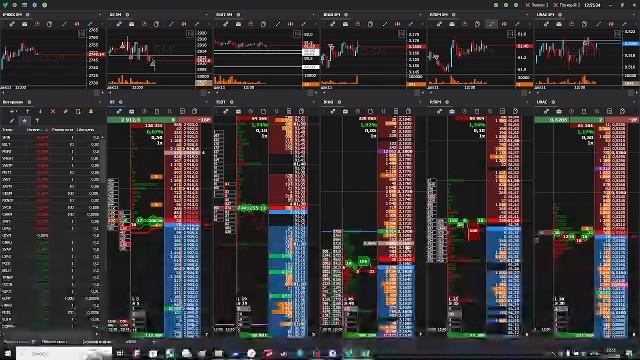Select the brush tool in IMOEX chart toolbar
This screenshot has width=640, height=360.
[90, 24]
